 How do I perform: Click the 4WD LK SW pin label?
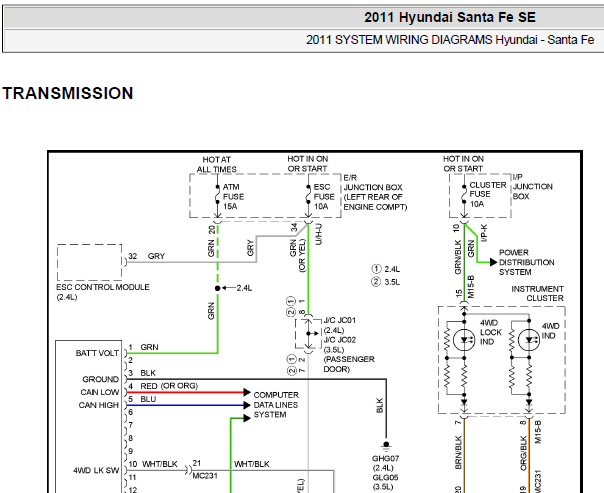pos(96,470)
